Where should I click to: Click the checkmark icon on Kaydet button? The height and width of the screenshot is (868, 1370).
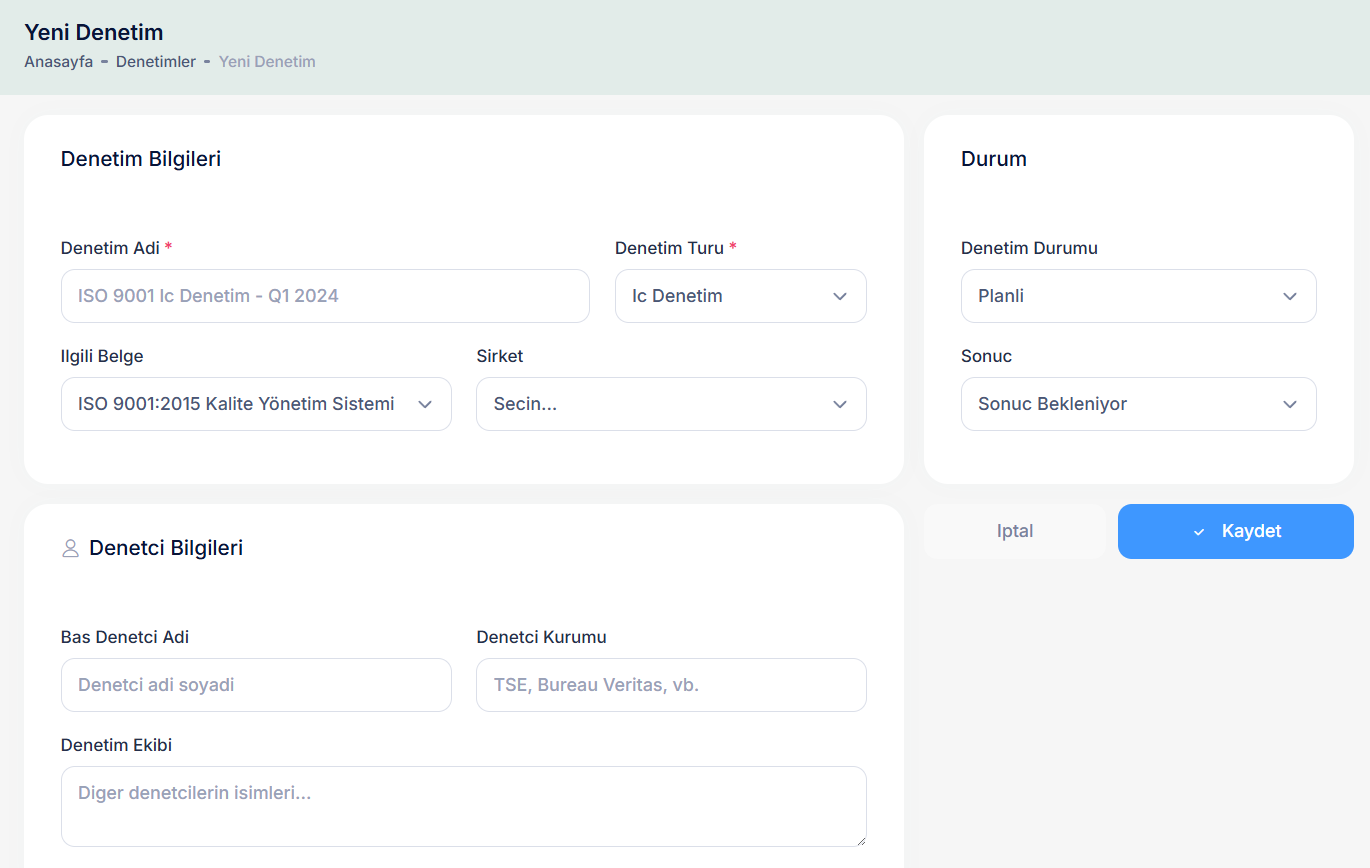1199,532
